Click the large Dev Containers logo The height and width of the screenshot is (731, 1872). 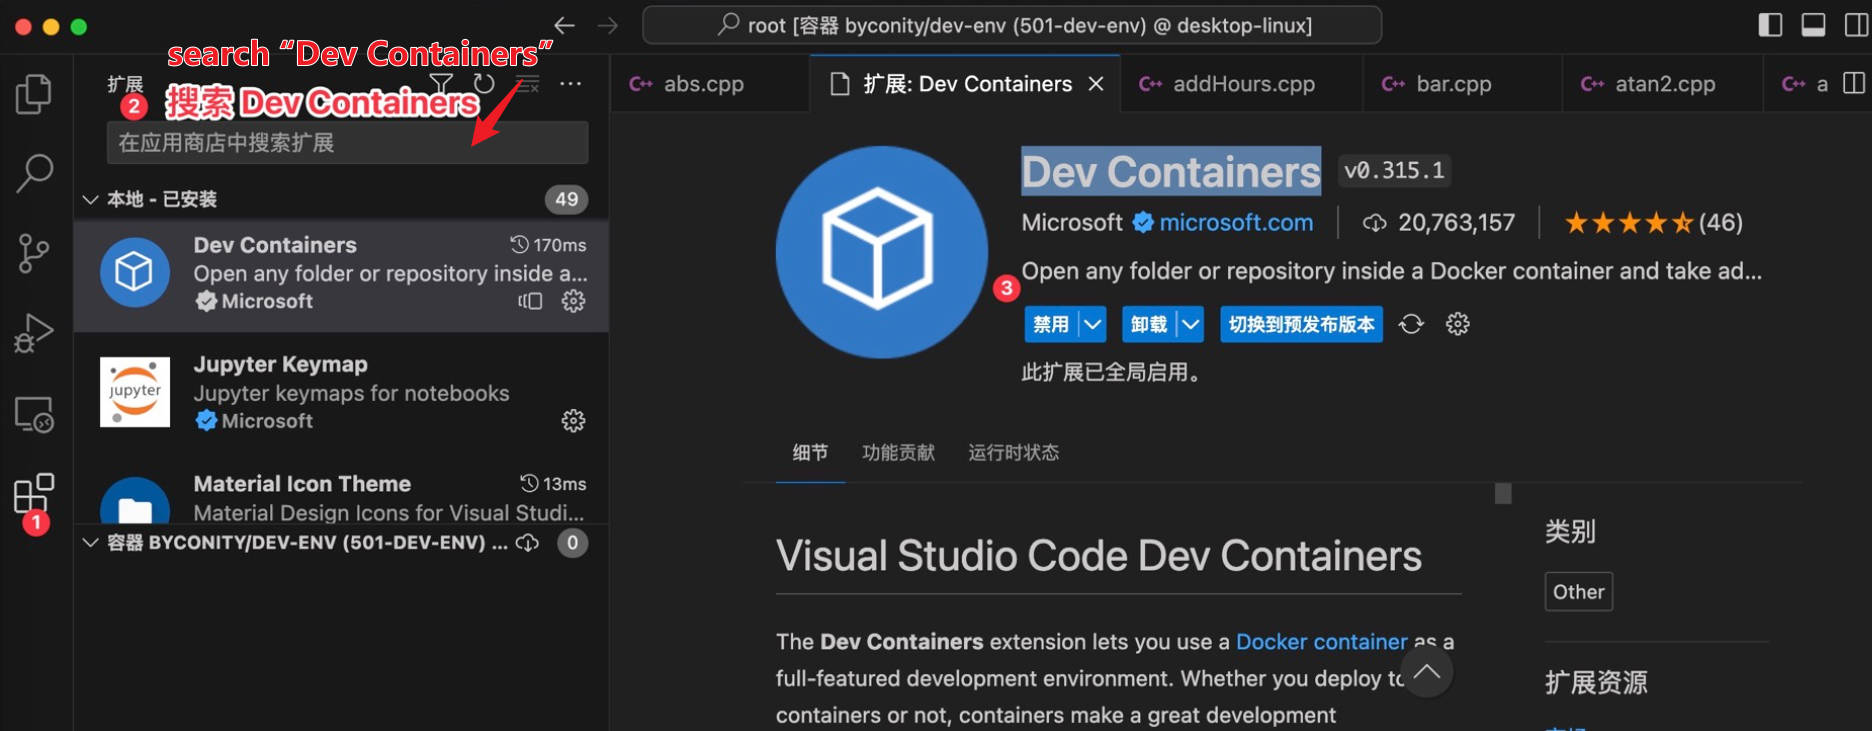click(881, 252)
